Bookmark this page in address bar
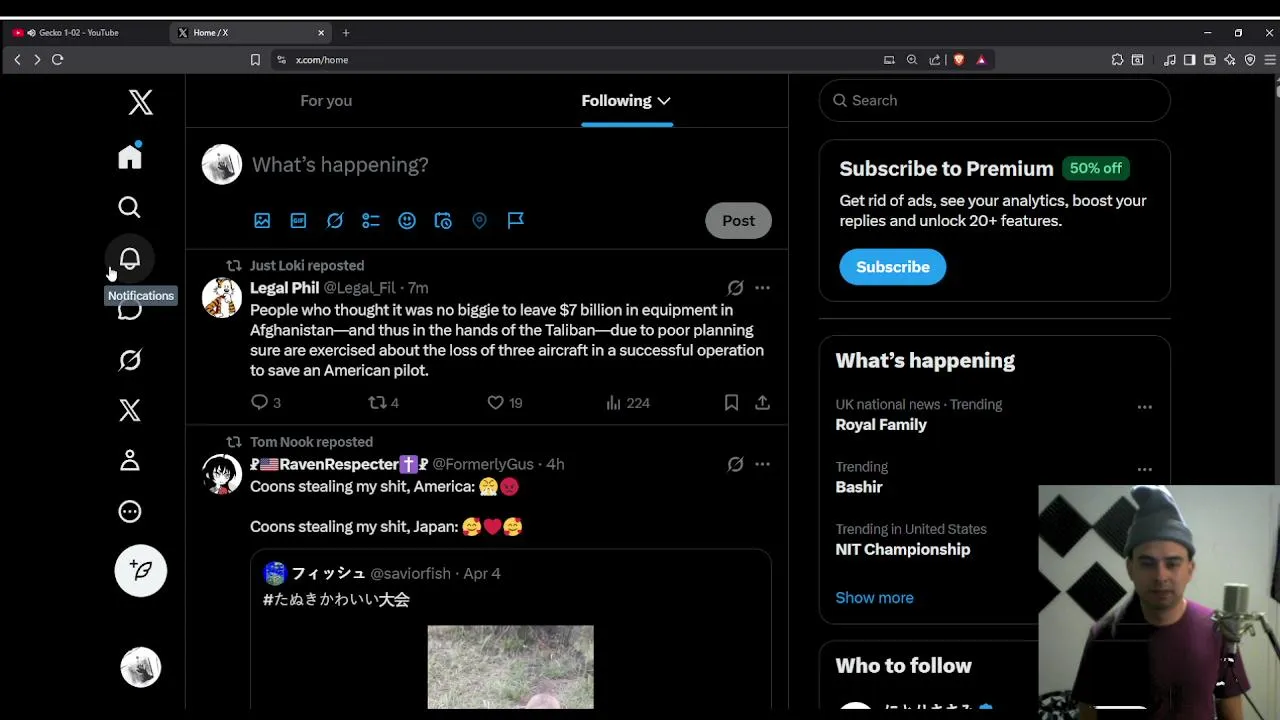1280x720 pixels. pyautogui.click(x=255, y=60)
